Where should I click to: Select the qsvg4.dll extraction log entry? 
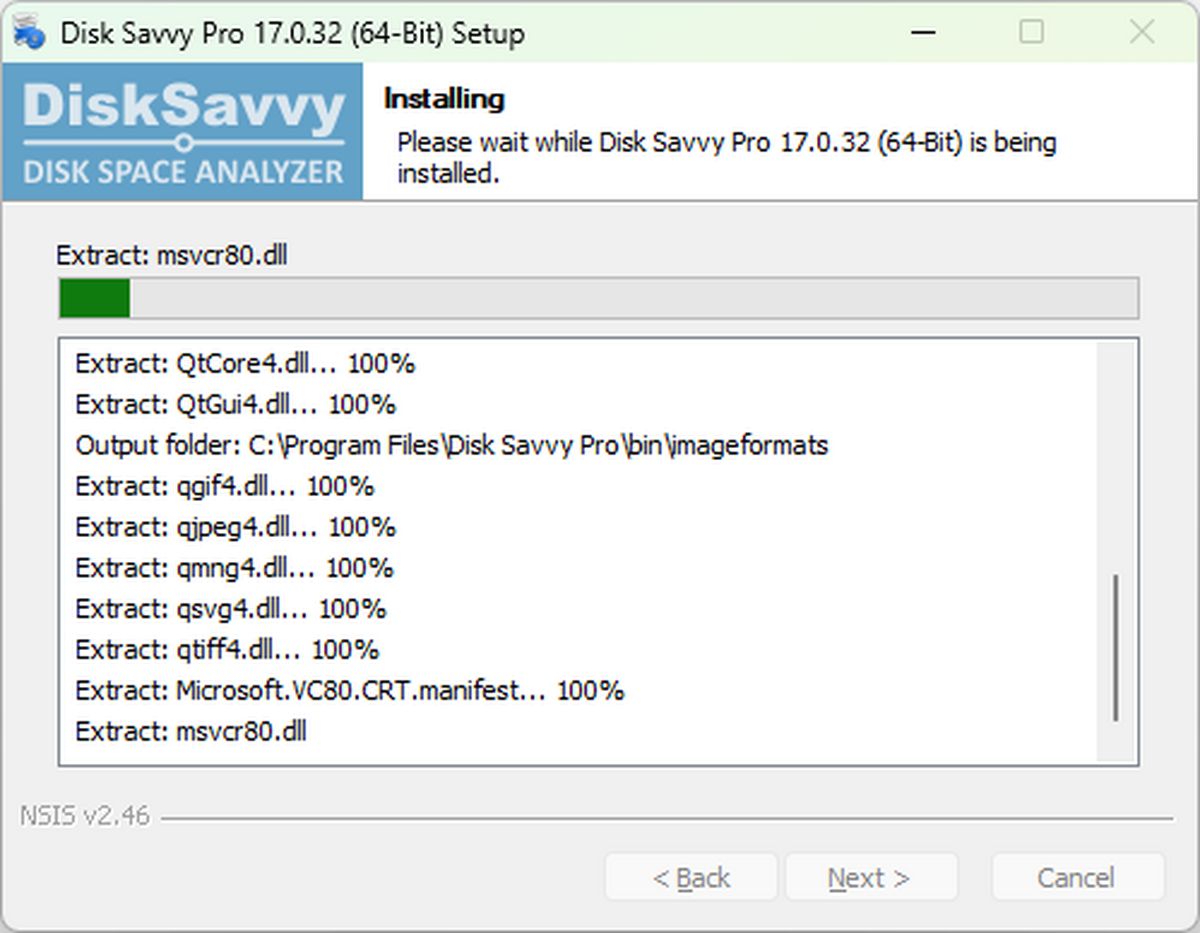pos(230,608)
